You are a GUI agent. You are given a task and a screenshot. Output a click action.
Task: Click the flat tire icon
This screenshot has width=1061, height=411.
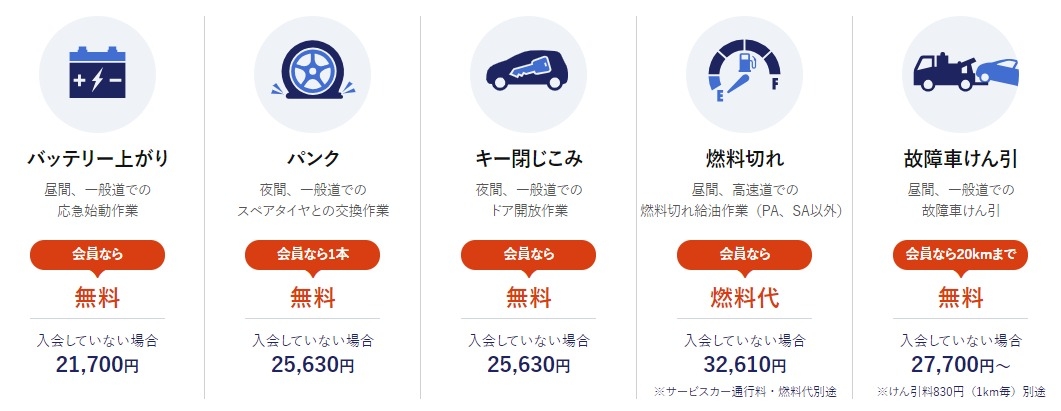pyautogui.click(x=313, y=71)
